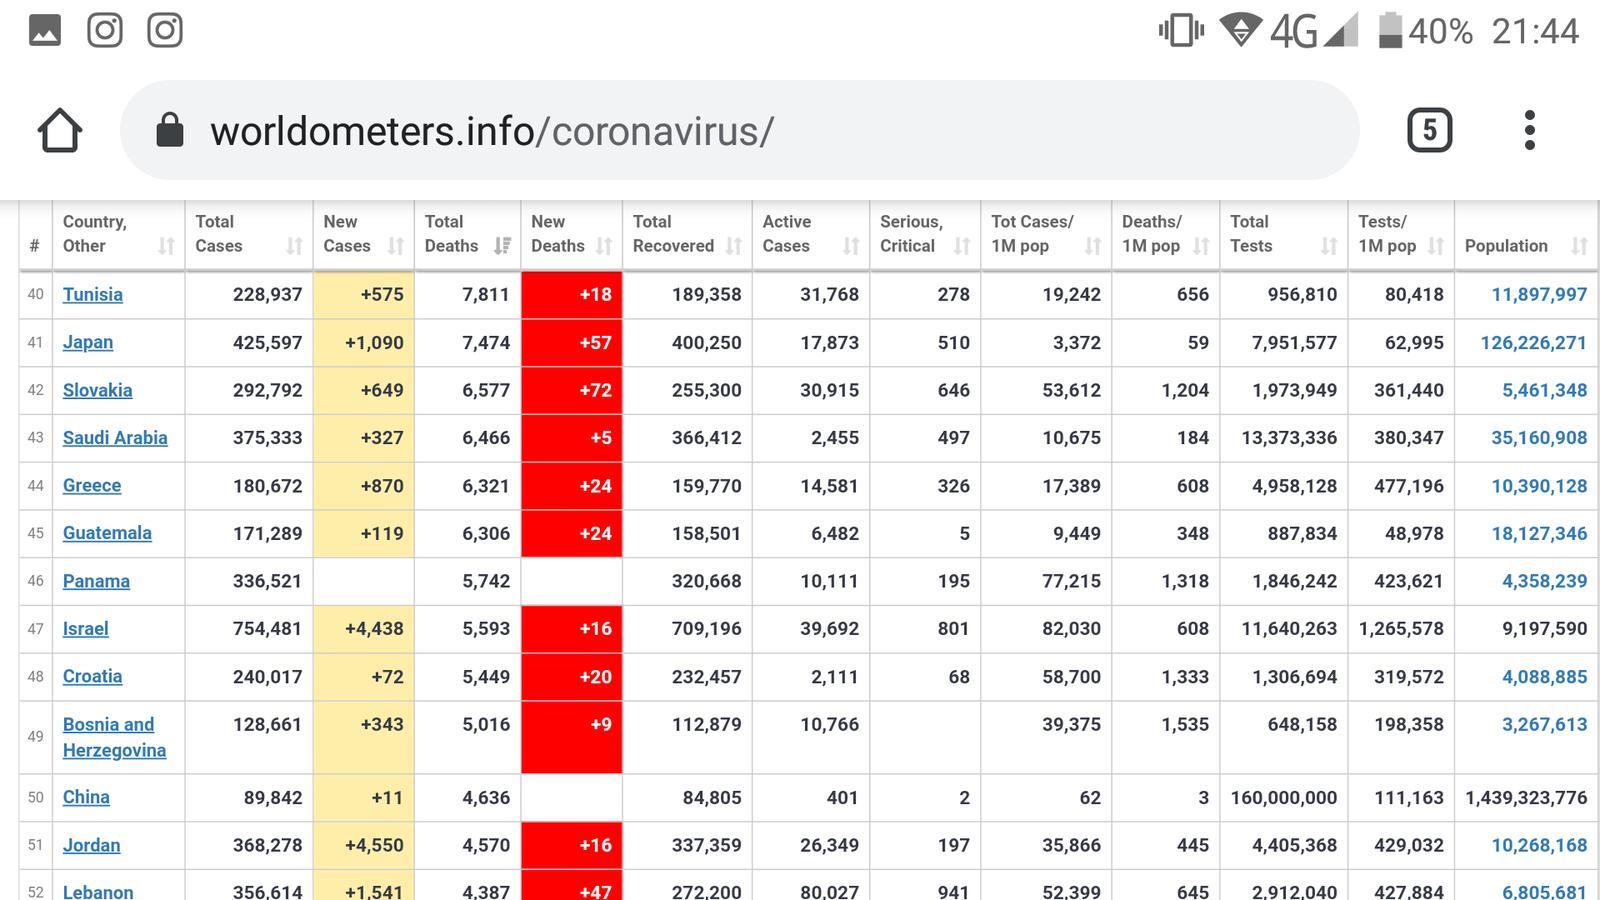Open Bosnia and Herzegovina link
Screen dimensions: 1600x900
click(x=113, y=737)
